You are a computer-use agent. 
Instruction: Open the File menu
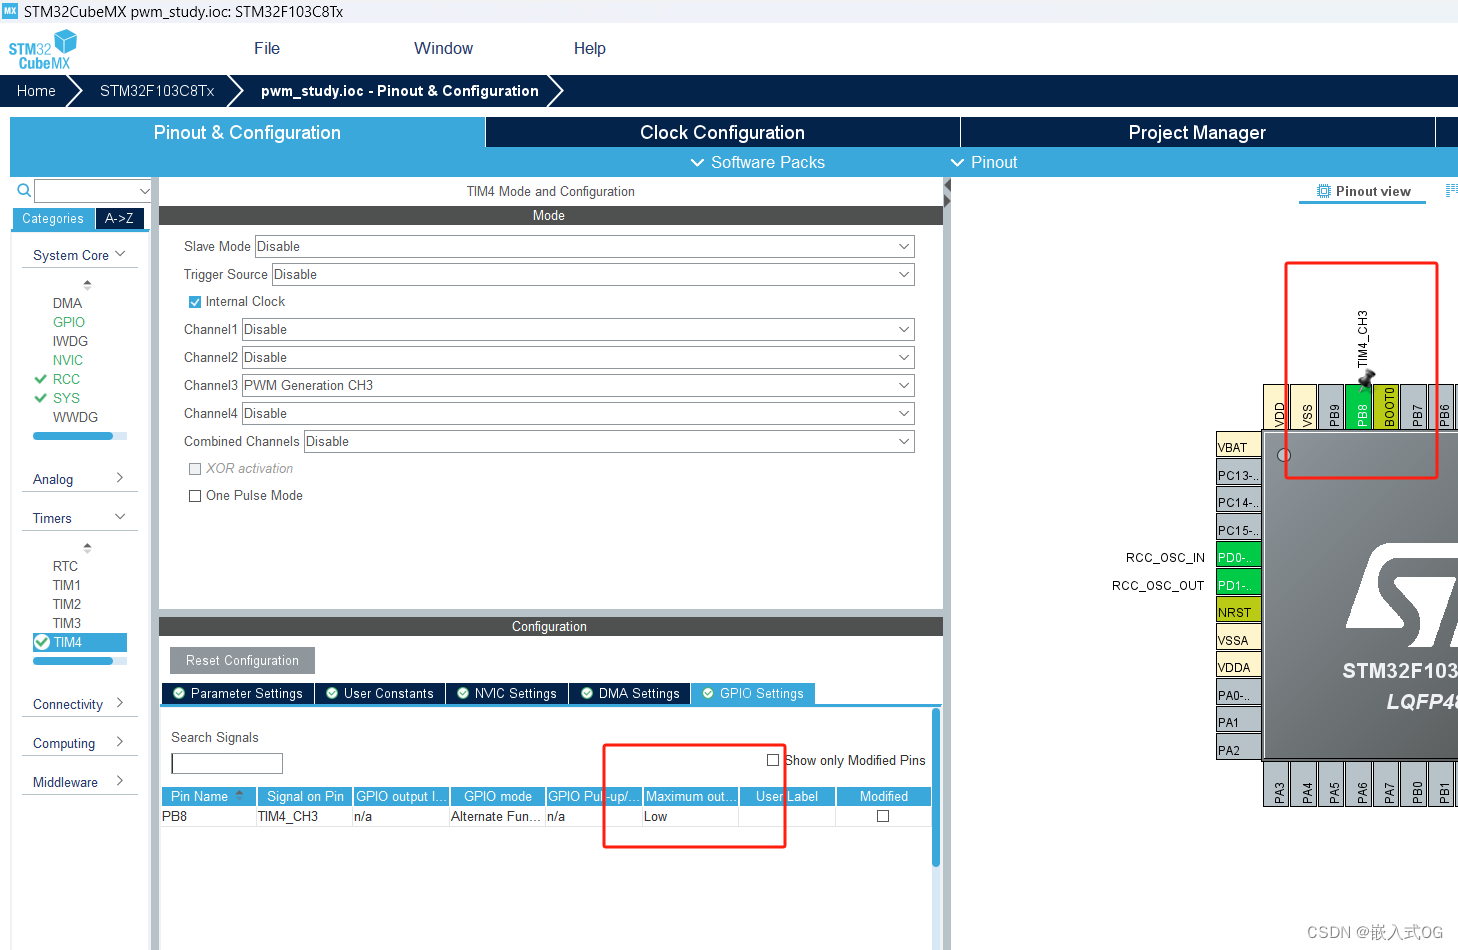(x=267, y=48)
